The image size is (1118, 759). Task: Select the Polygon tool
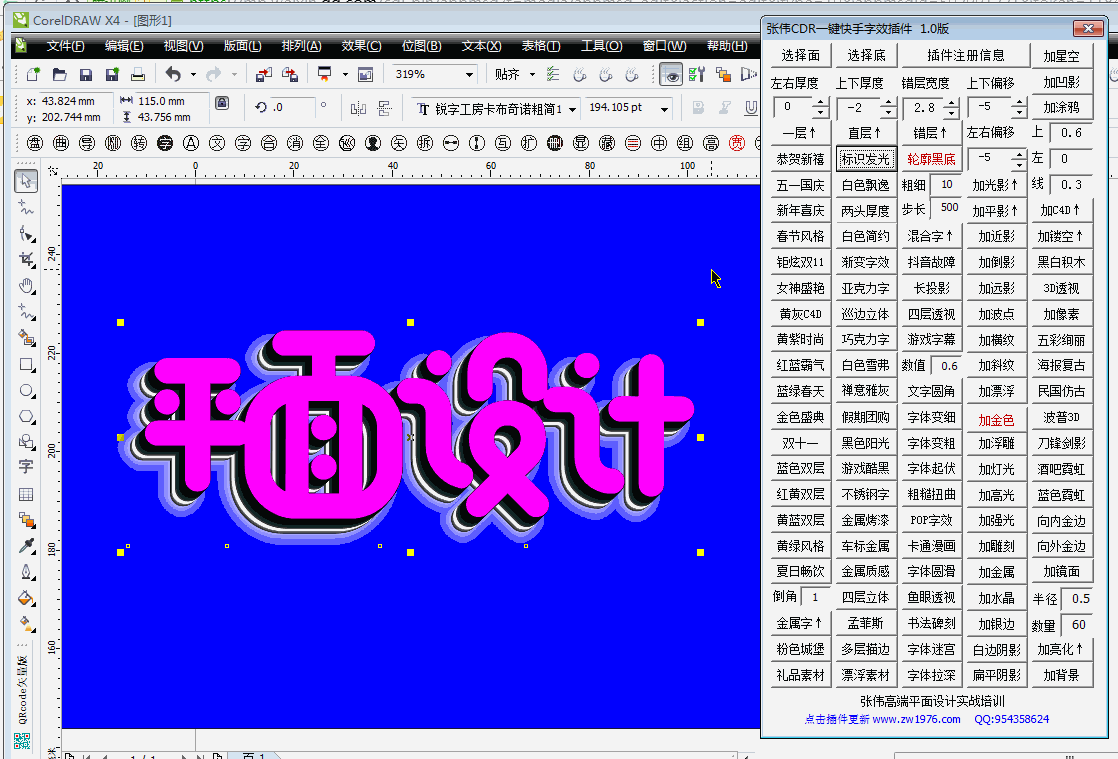pos(26,416)
